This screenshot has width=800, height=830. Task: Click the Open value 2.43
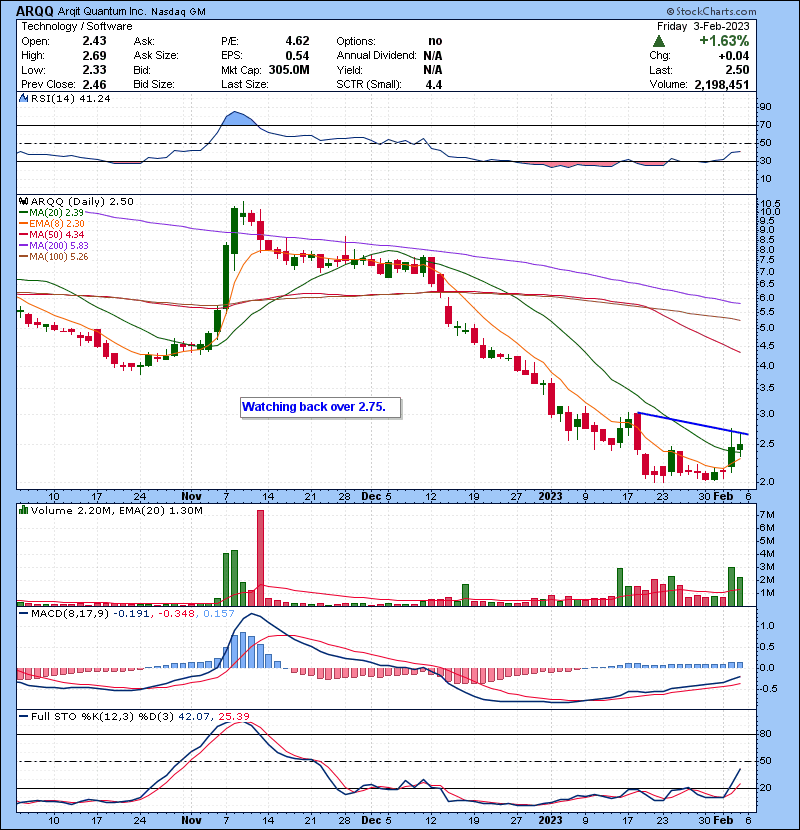94,41
